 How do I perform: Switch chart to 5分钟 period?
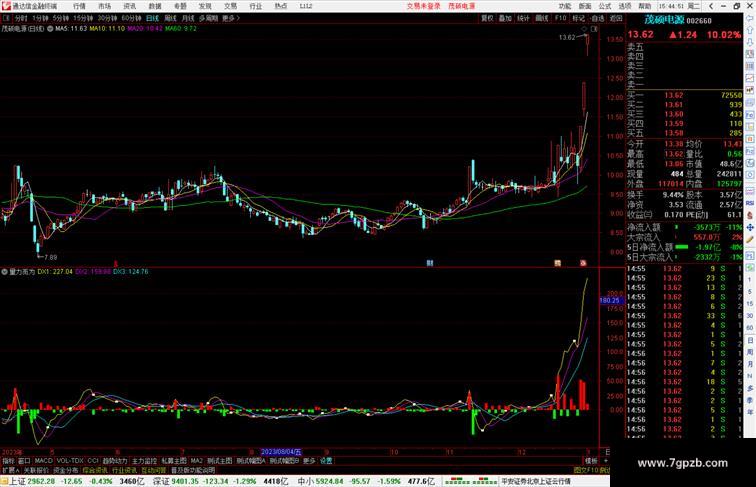61,18
